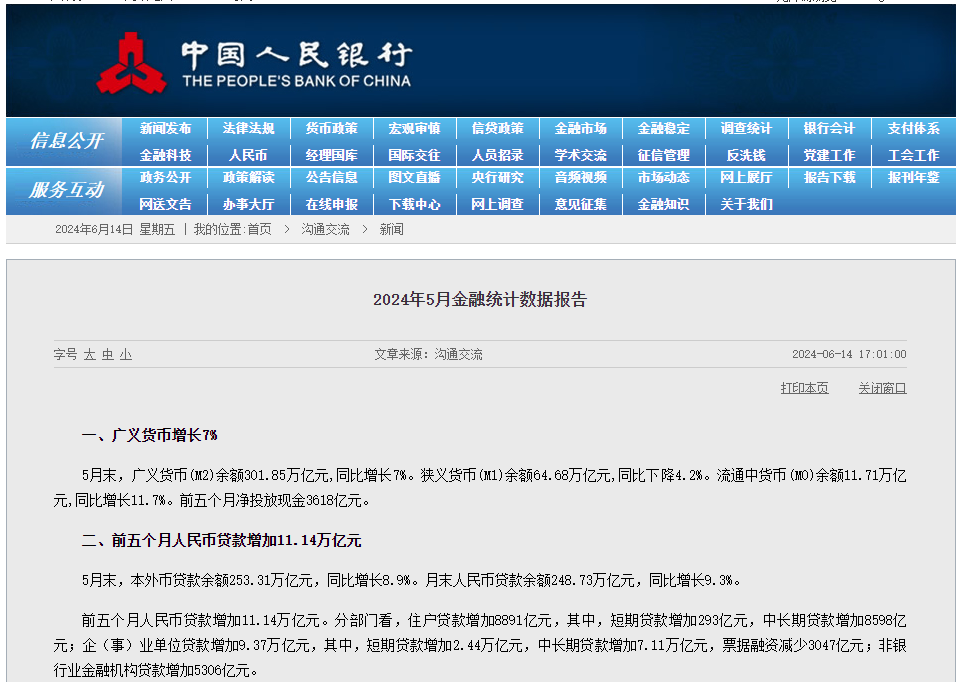
Task: Open the 金融市场 menu item
Action: point(580,129)
